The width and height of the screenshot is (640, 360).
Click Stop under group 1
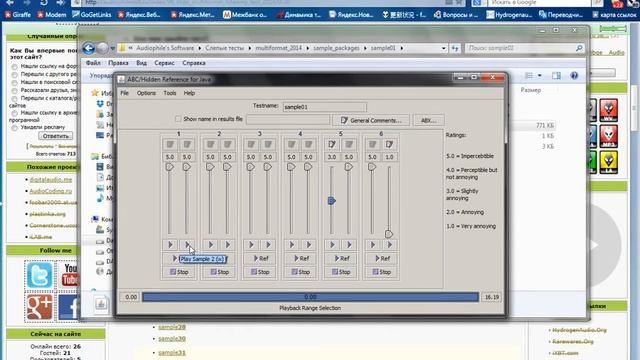tap(179, 272)
